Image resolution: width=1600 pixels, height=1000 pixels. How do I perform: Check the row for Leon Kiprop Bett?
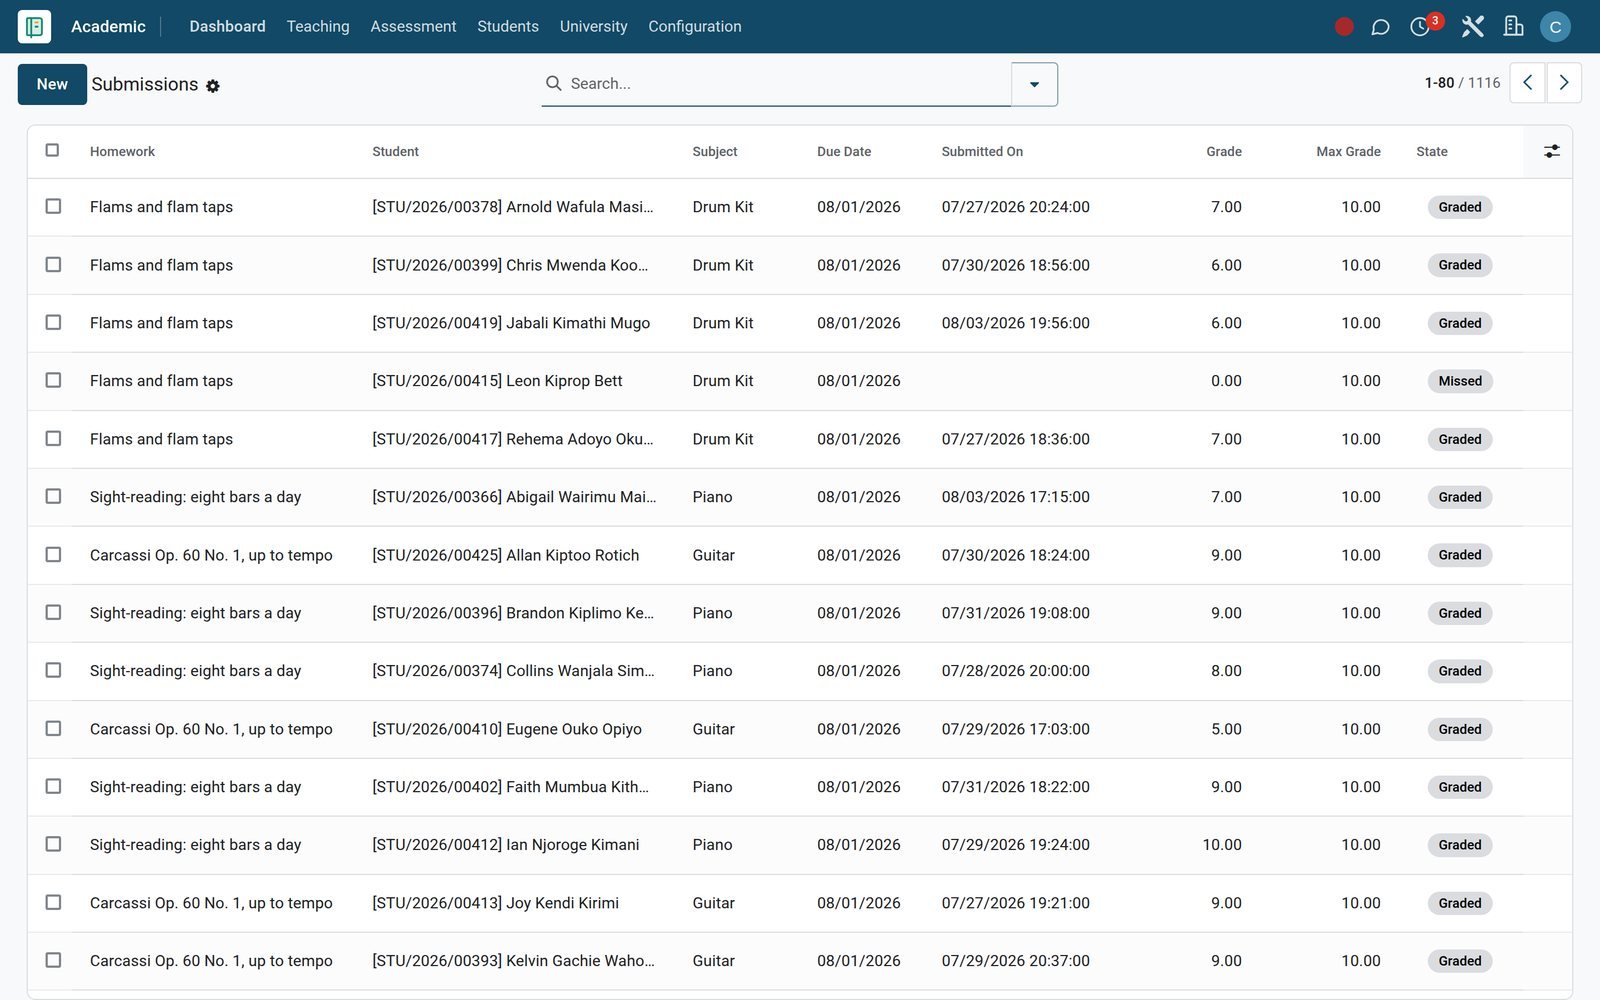click(53, 380)
